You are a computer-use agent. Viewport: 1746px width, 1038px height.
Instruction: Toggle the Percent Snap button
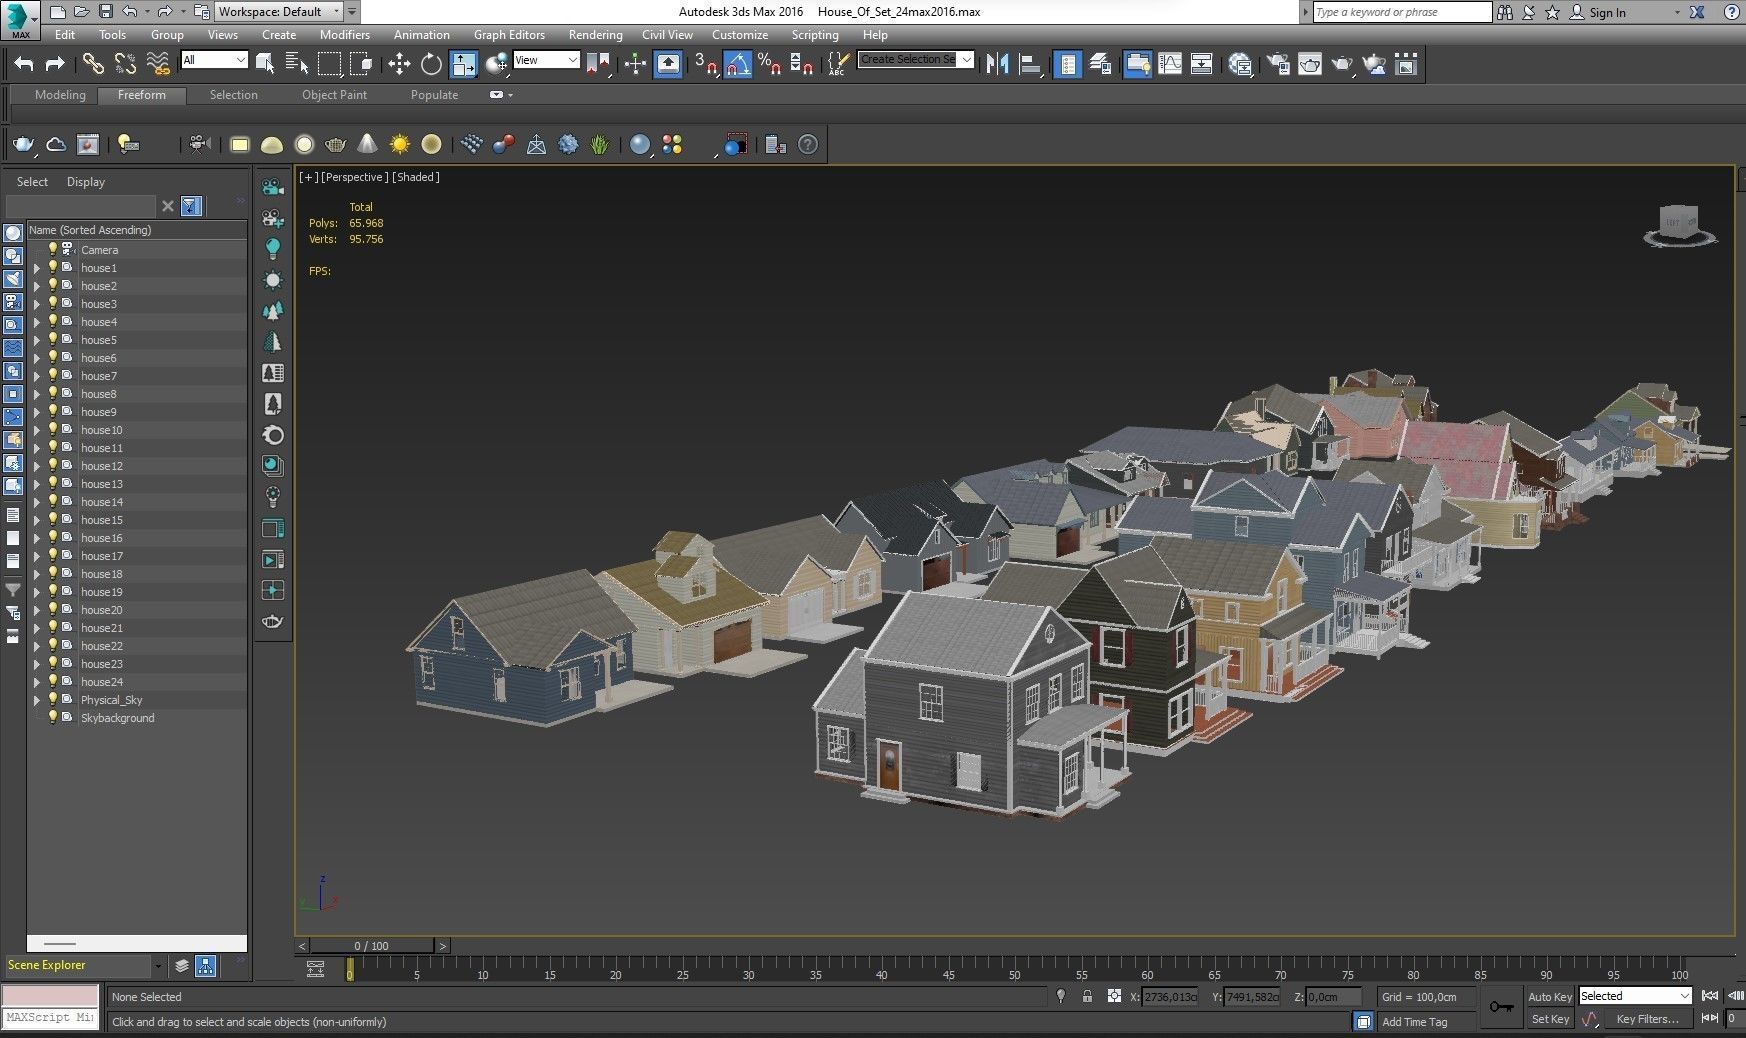click(769, 64)
